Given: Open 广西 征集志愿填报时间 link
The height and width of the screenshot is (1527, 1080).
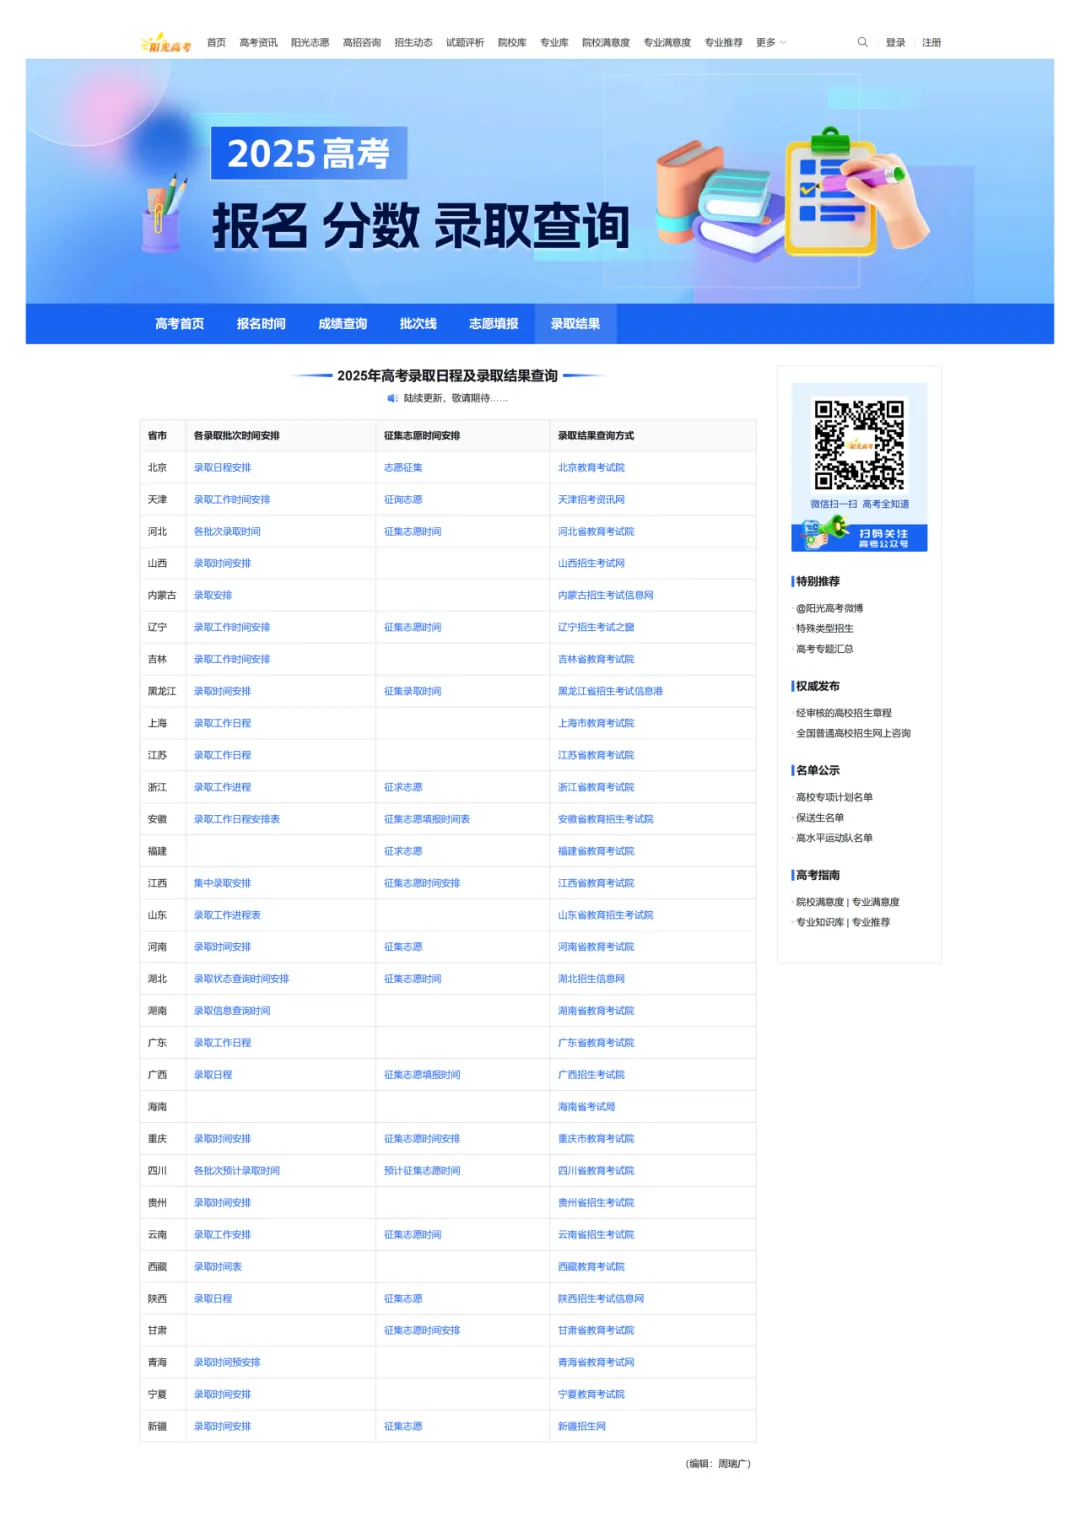Looking at the screenshot, I should [422, 1076].
